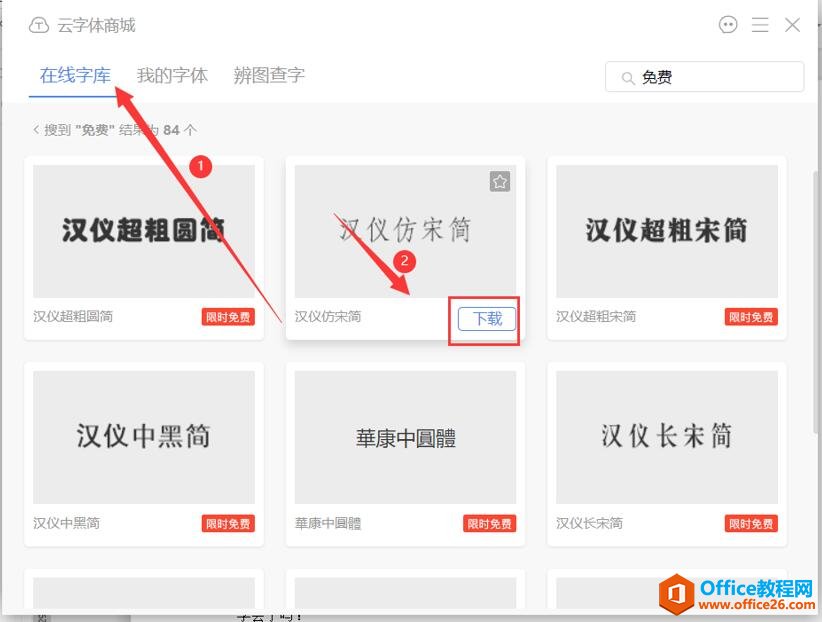Click the 汉仪仿宋简 name label
The height and width of the screenshot is (622, 822).
coord(328,316)
